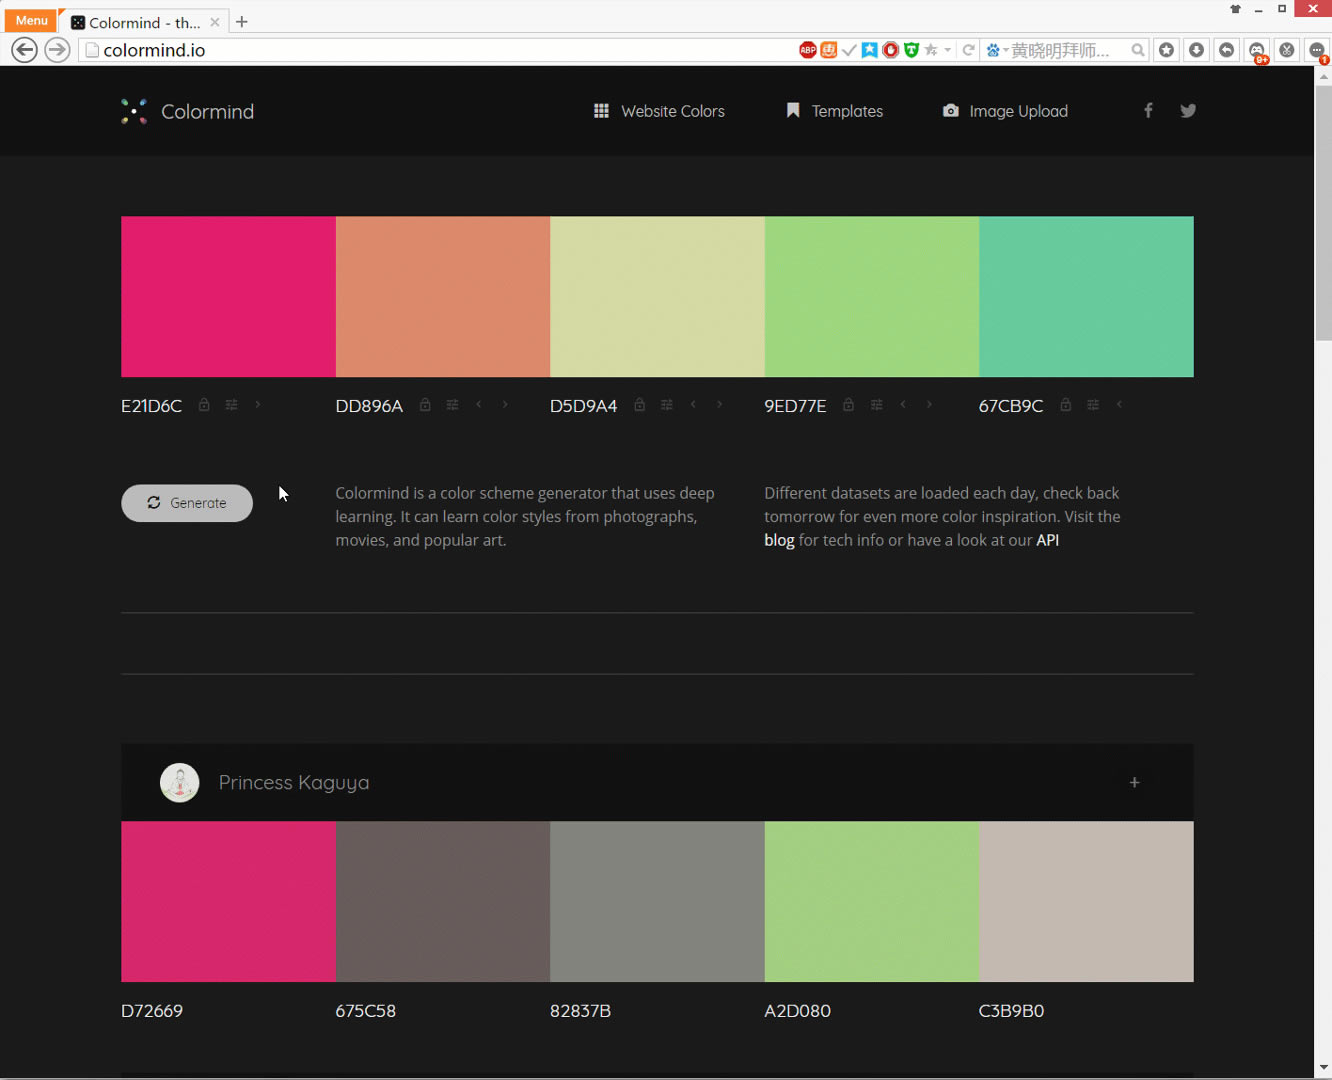Click the D72669 Kaguya swatch
The height and width of the screenshot is (1080, 1332).
(228, 902)
